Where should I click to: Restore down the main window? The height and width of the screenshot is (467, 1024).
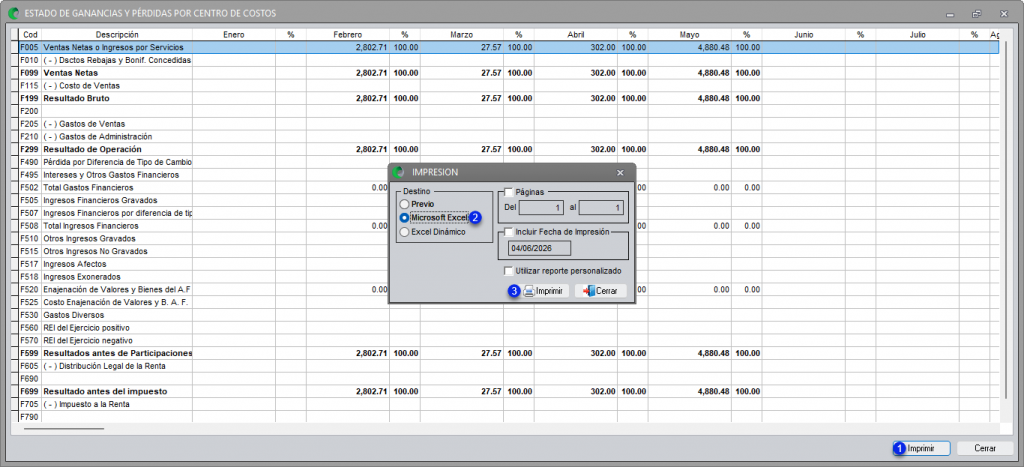click(x=977, y=13)
